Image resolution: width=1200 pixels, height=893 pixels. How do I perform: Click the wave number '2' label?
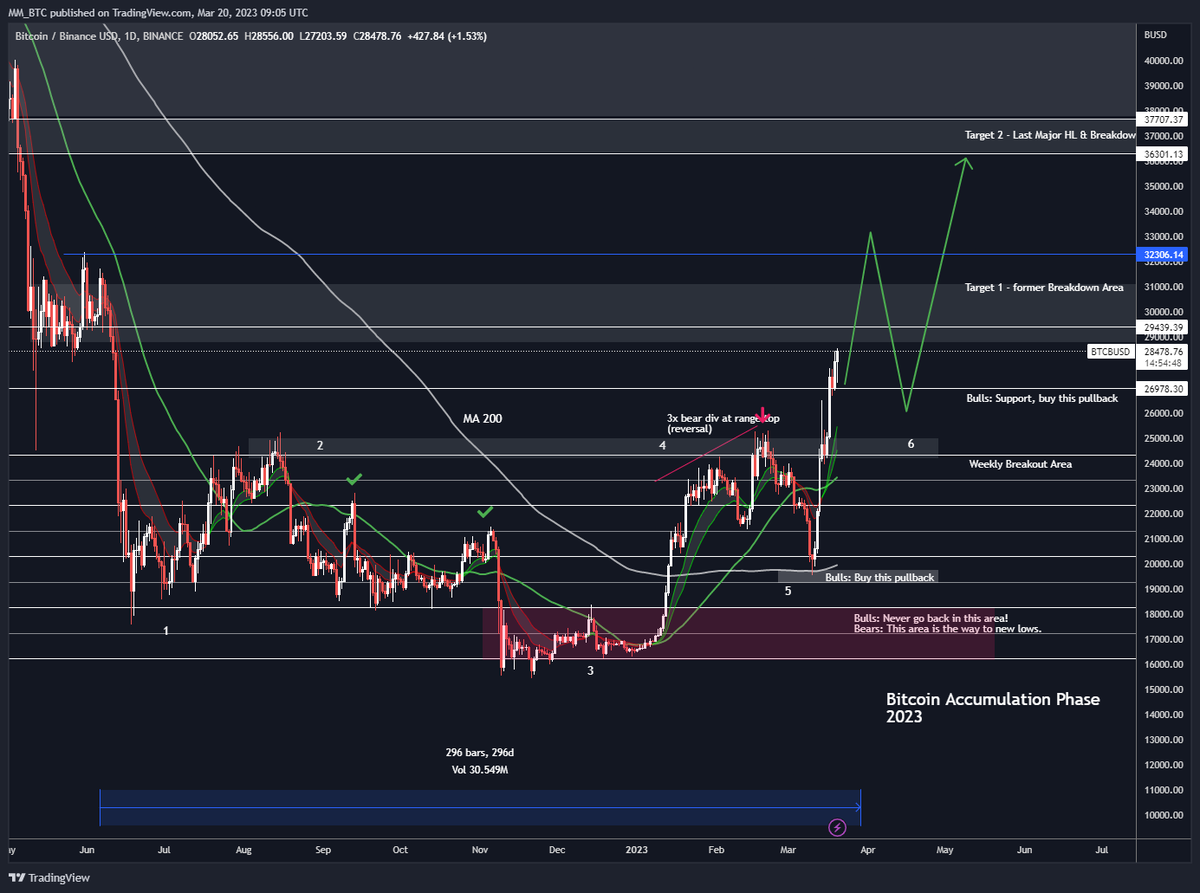(x=320, y=445)
